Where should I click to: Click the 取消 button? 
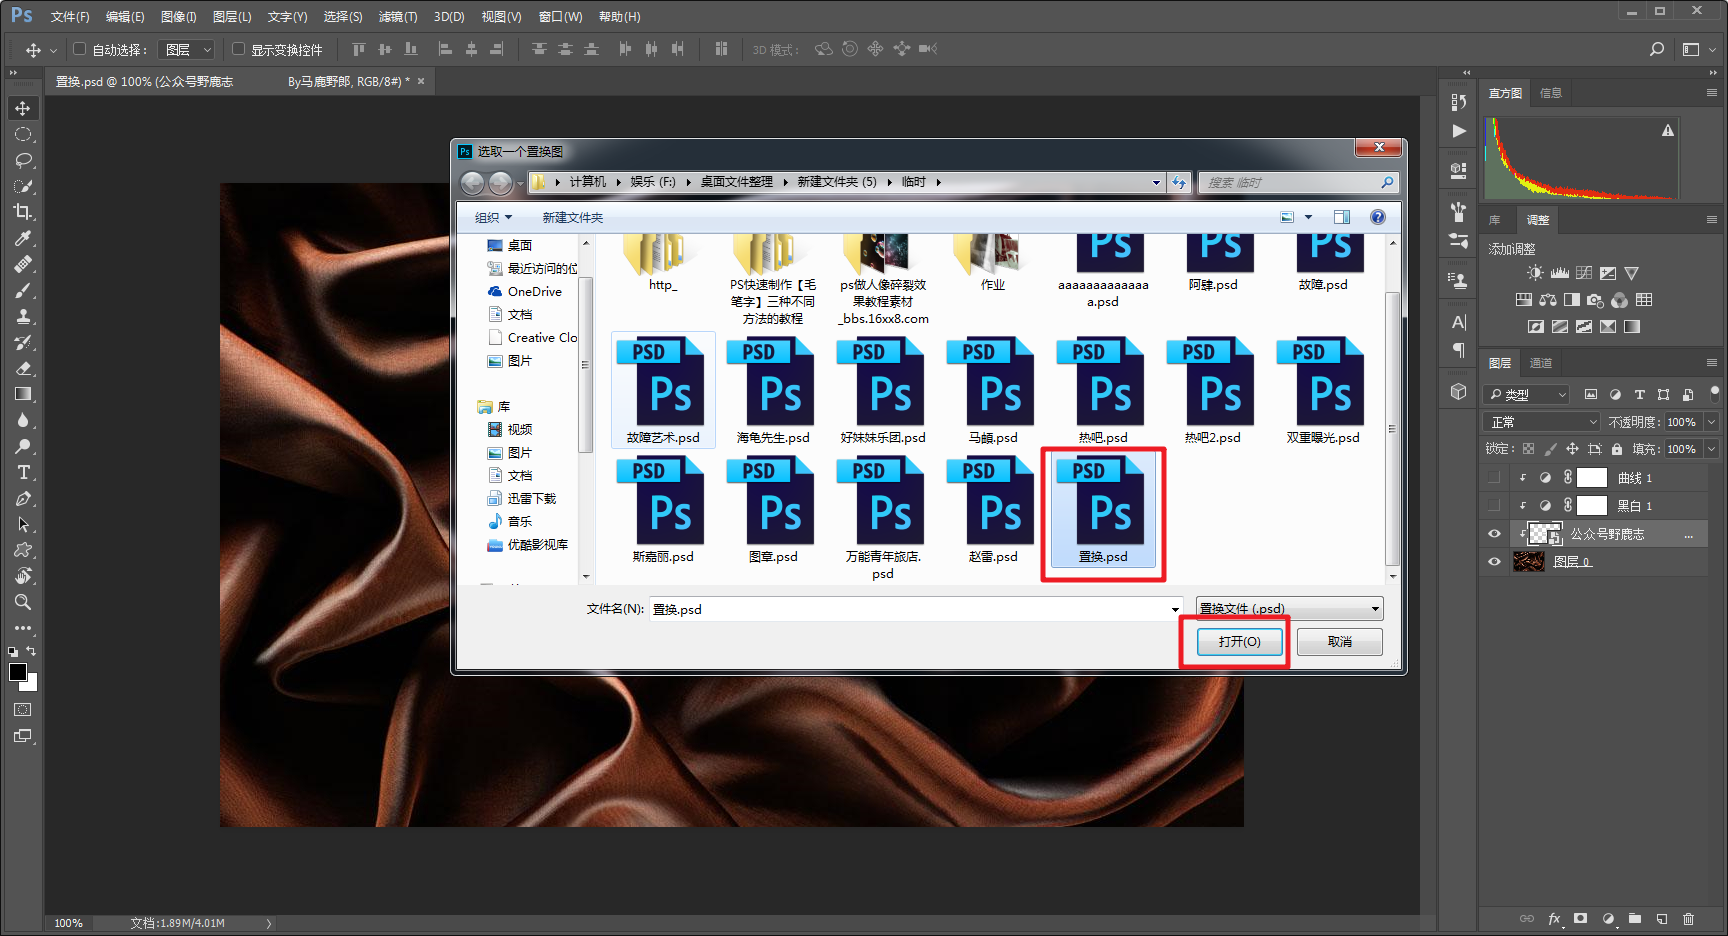(1340, 642)
